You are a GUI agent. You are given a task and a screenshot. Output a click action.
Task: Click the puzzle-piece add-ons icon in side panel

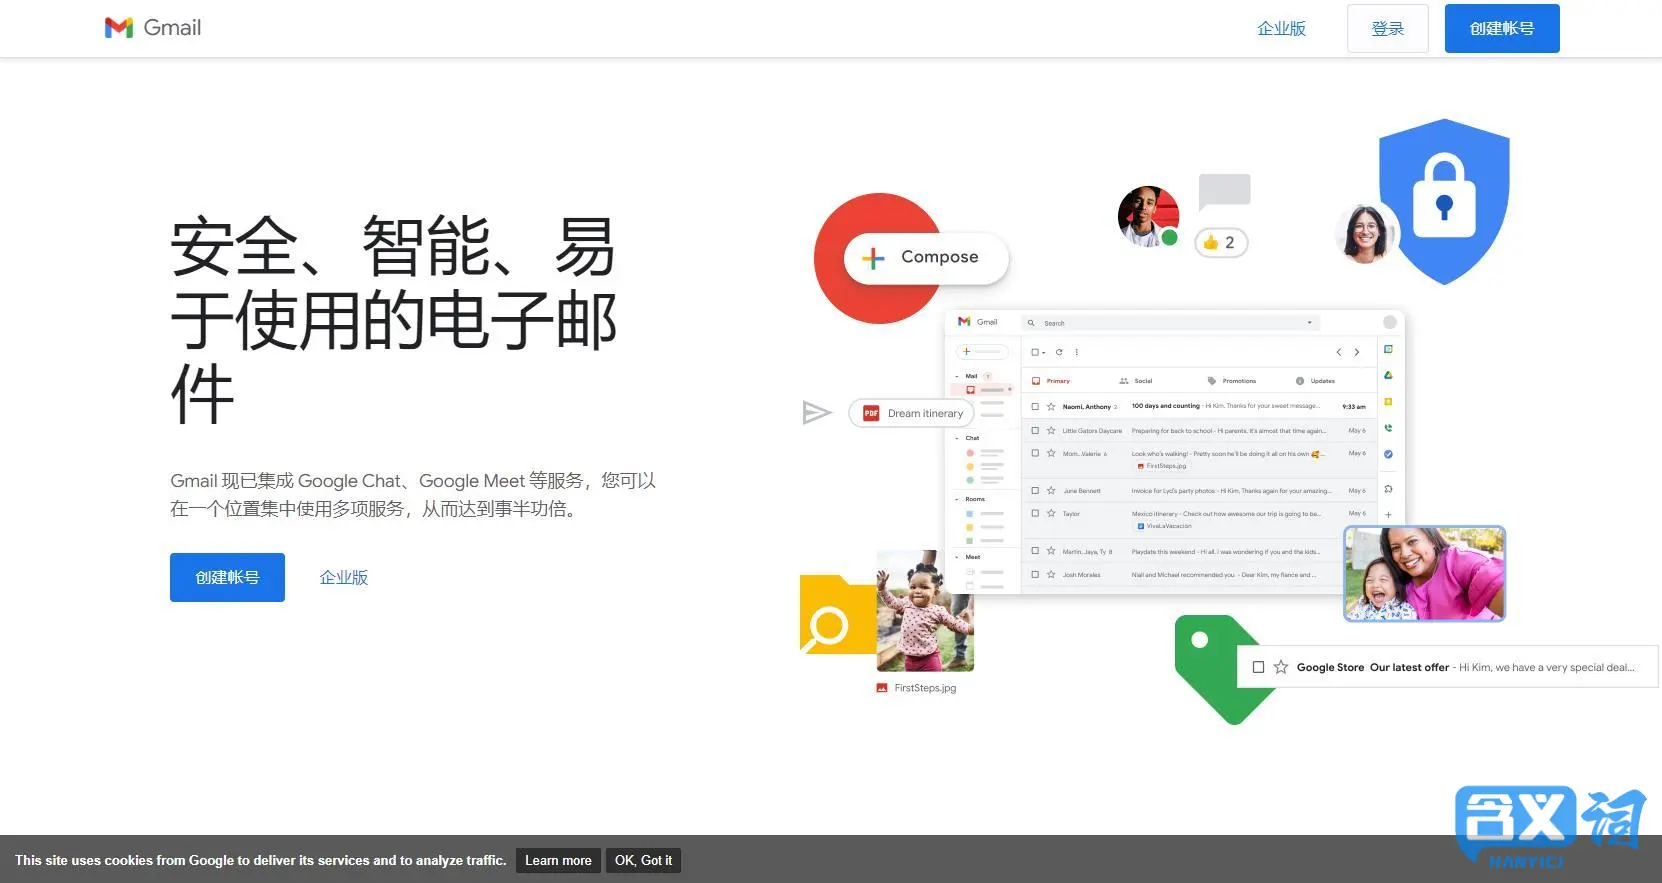(1388, 489)
